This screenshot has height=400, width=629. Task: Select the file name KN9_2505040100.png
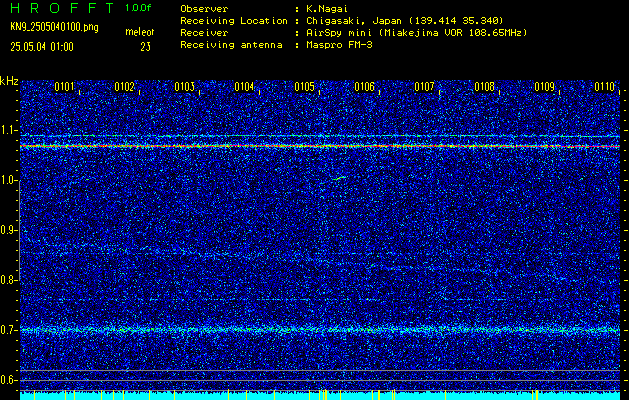tap(54, 28)
